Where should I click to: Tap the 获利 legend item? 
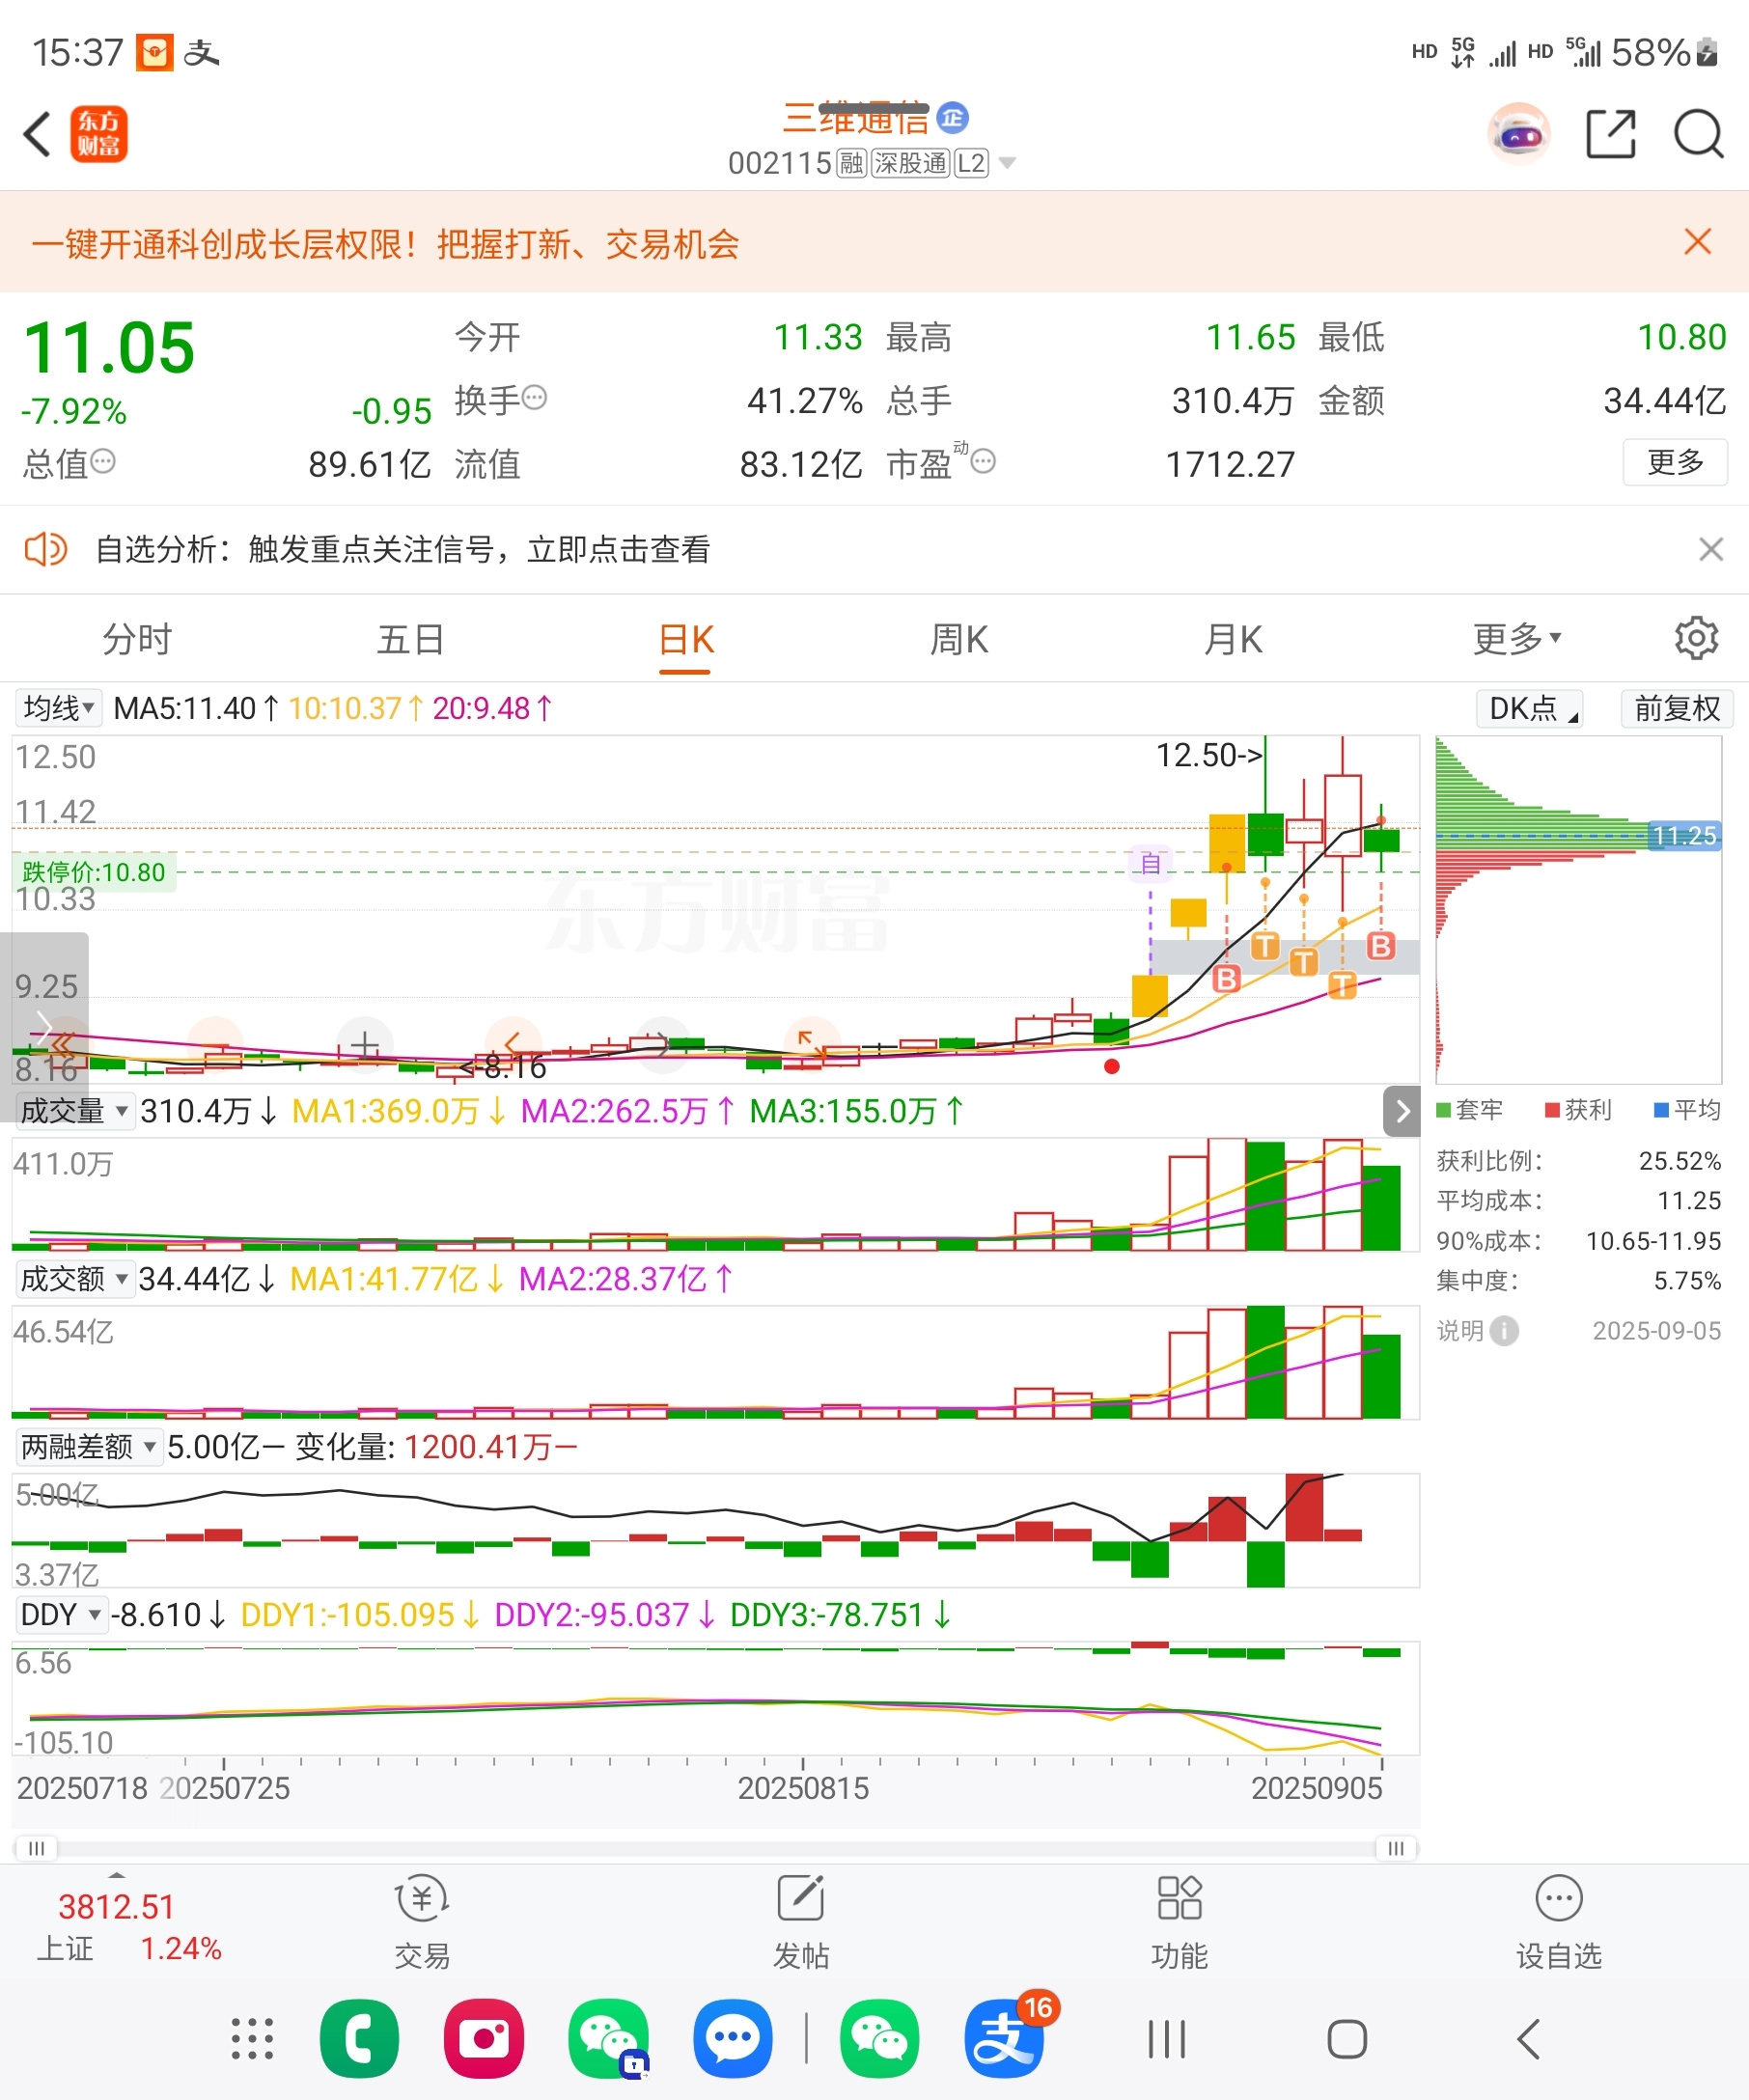(x=1578, y=1110)
